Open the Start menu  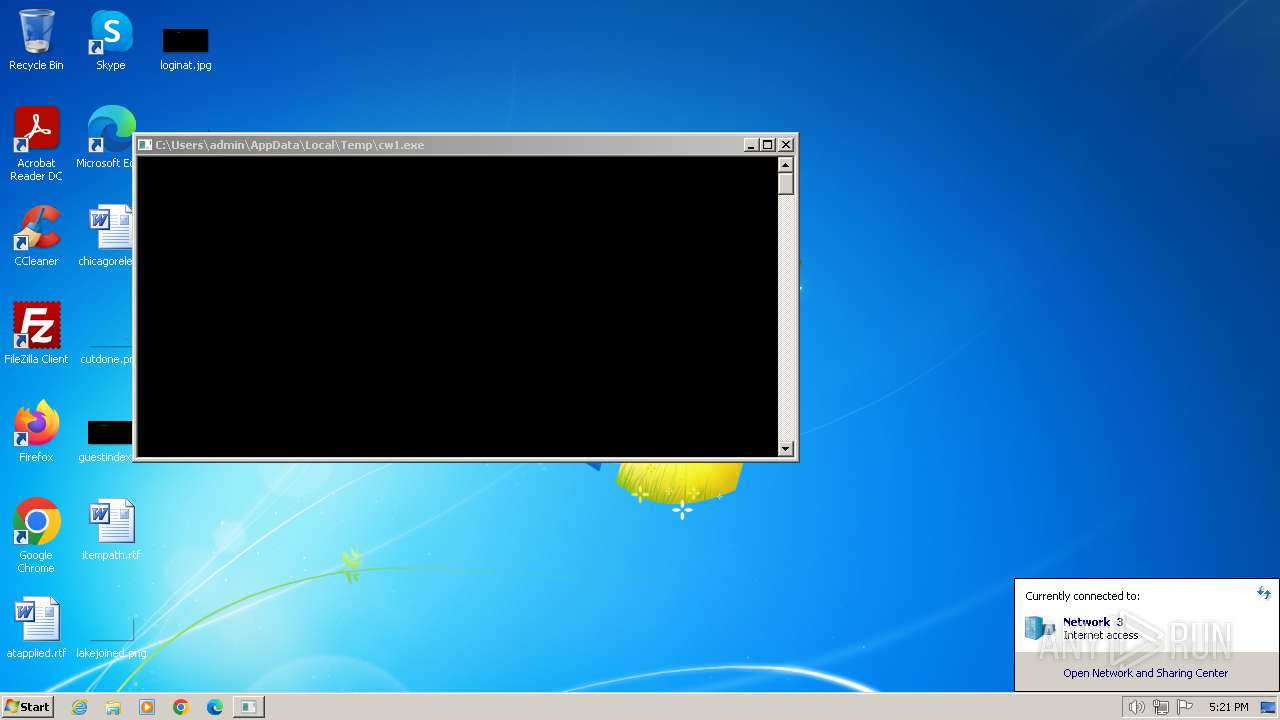(27, 706)
